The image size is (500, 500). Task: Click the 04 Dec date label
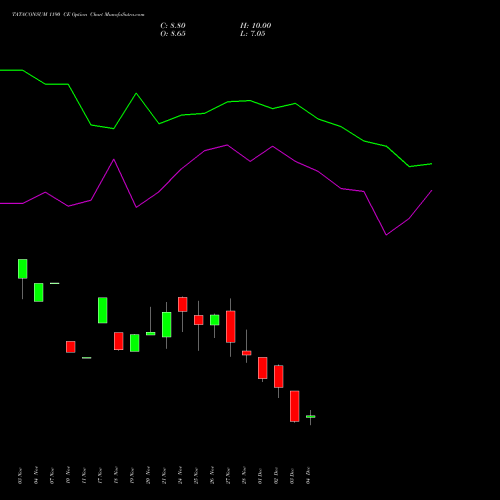[308, 476]
